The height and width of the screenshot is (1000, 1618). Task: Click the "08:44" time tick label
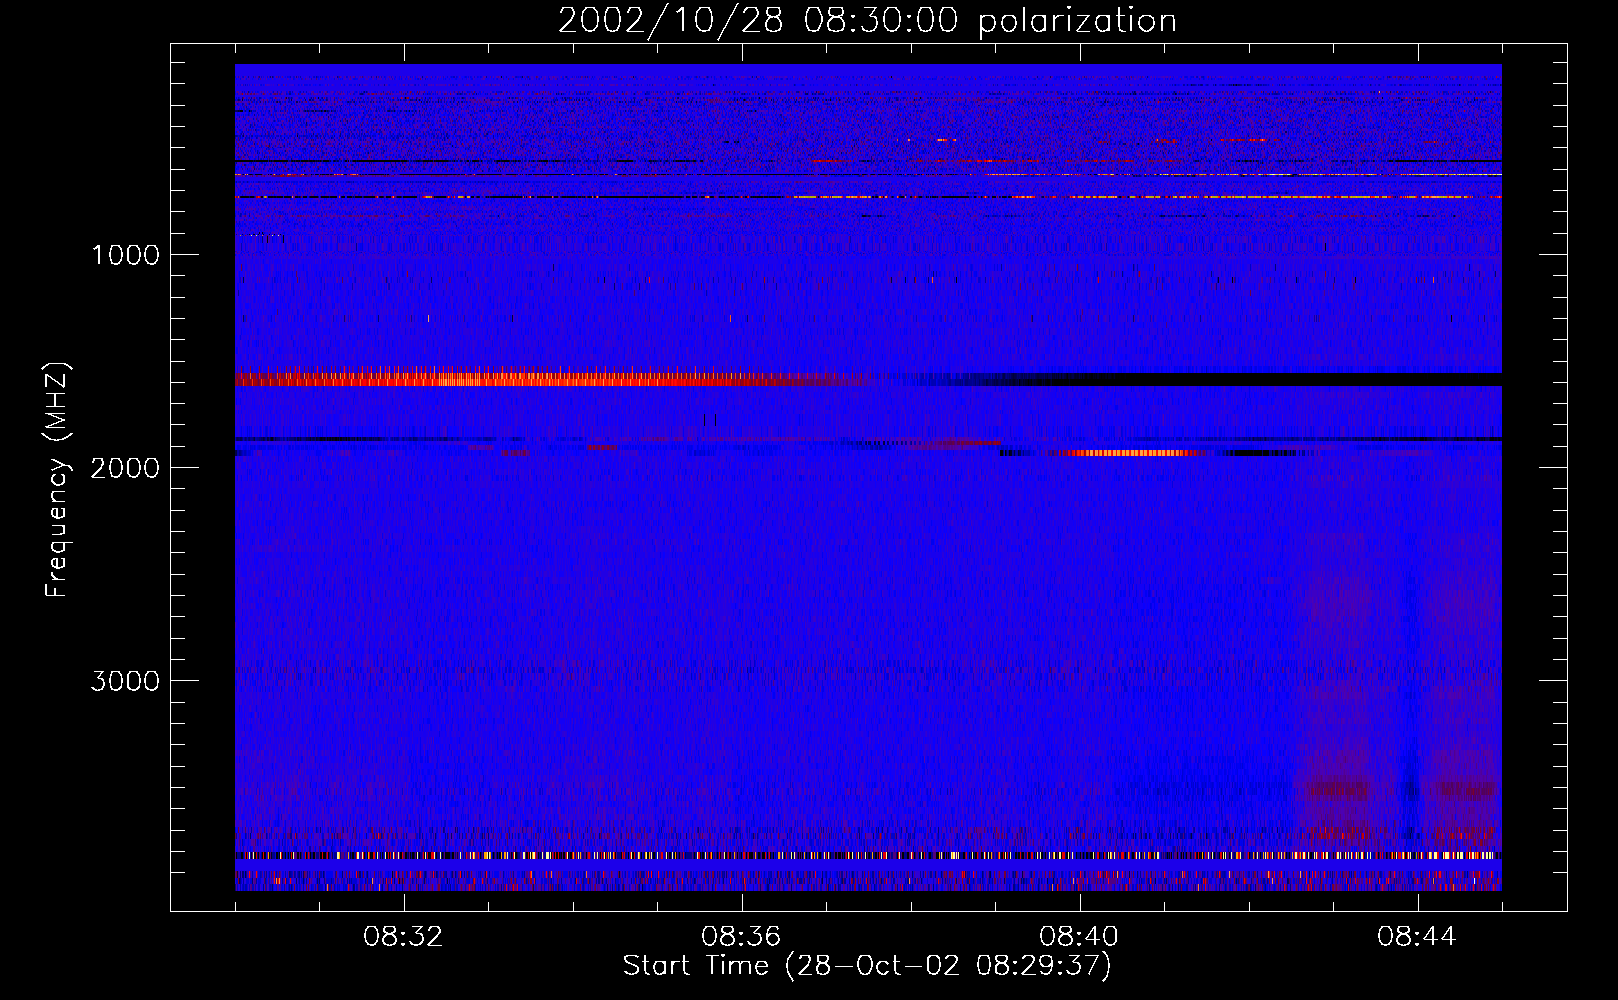(1417, 937)
